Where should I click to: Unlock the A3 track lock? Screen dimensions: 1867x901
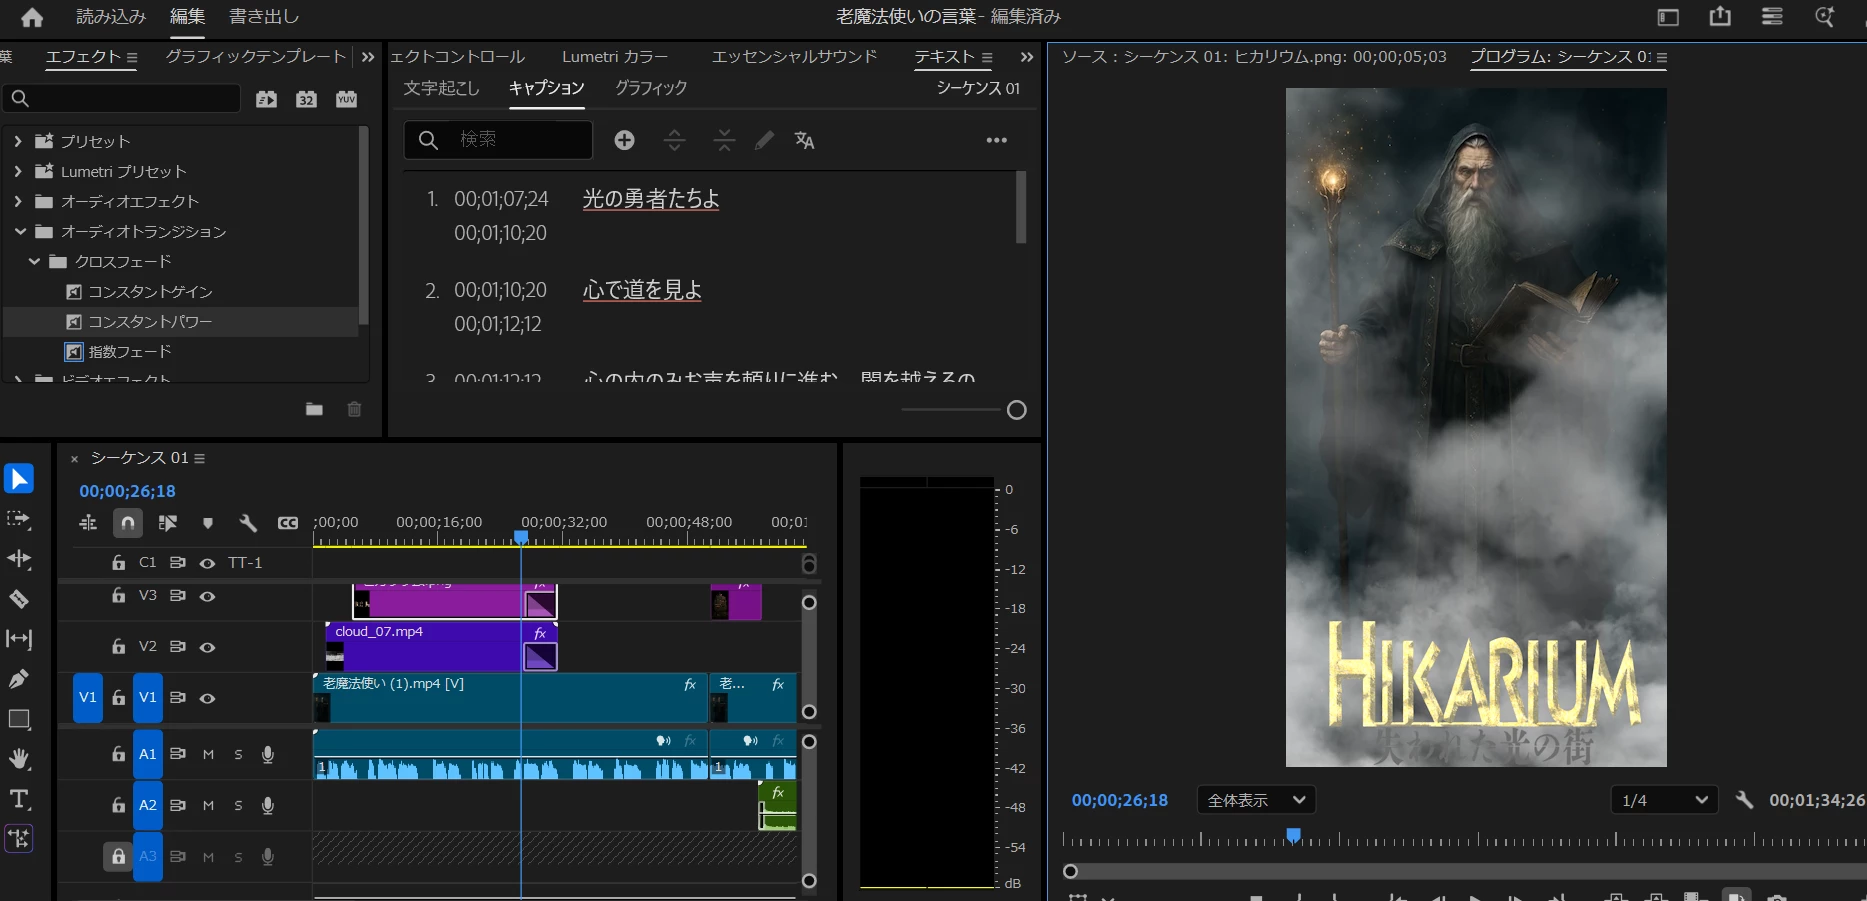coord(118,856)
